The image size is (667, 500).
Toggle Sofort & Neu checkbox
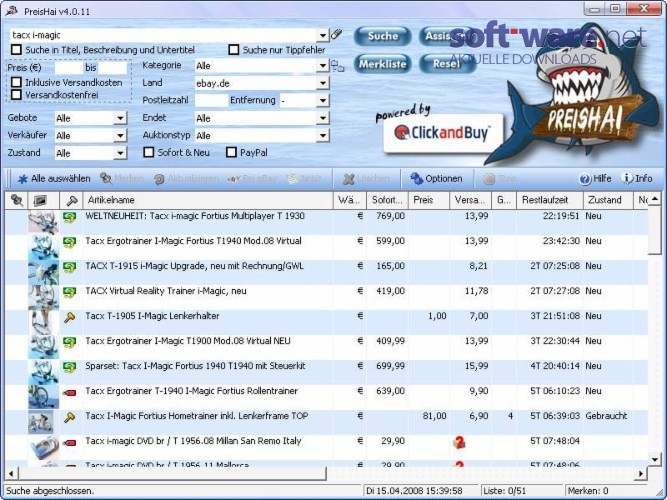[x=148, y=152]
